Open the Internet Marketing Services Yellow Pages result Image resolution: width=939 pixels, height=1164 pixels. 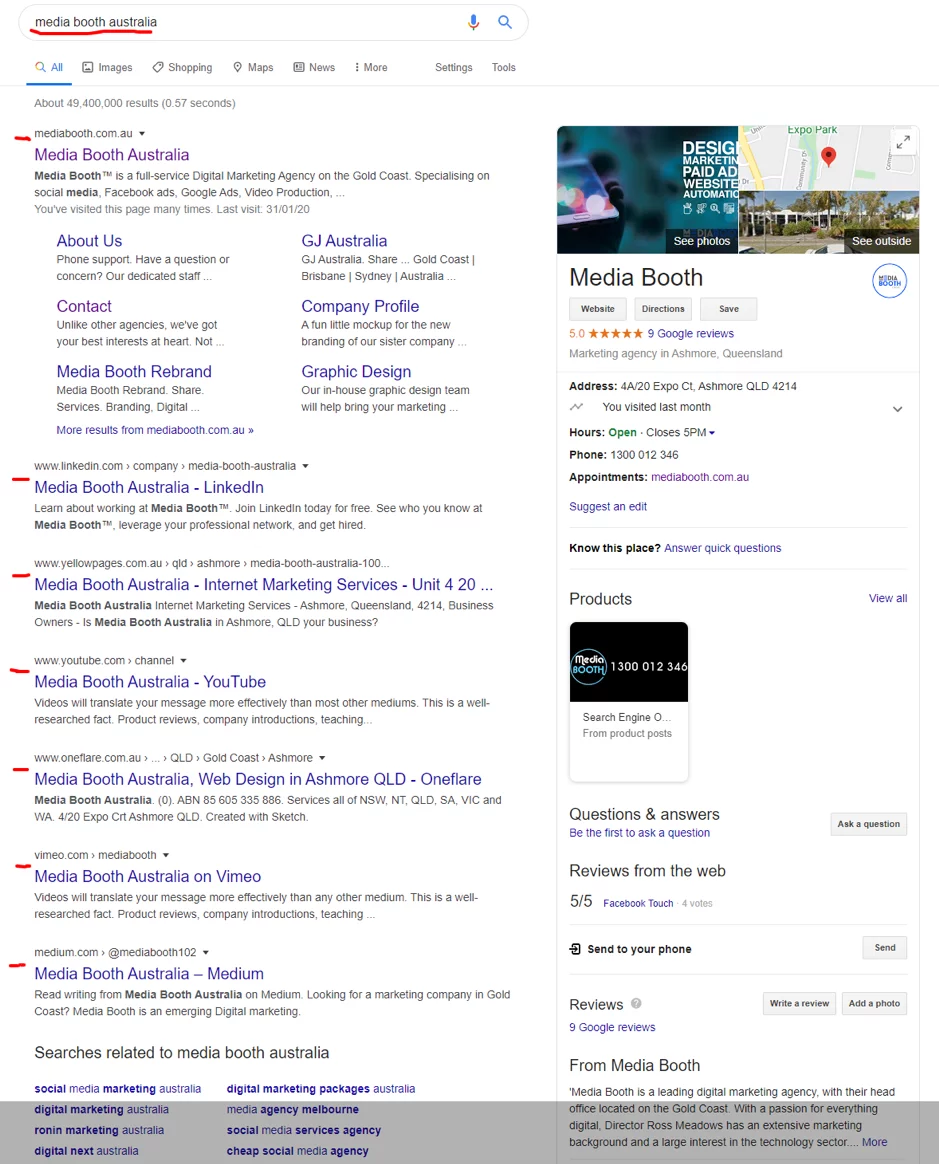264,584
